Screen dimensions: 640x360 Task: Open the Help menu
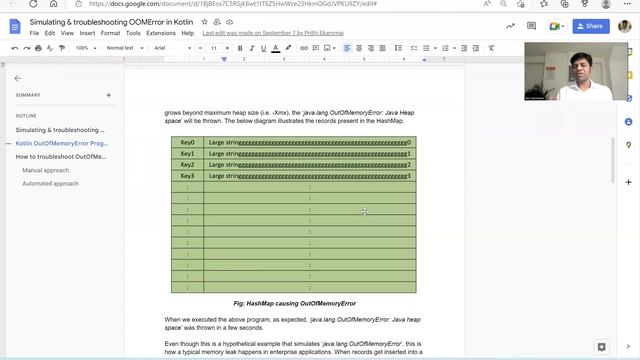coord(188,33)
